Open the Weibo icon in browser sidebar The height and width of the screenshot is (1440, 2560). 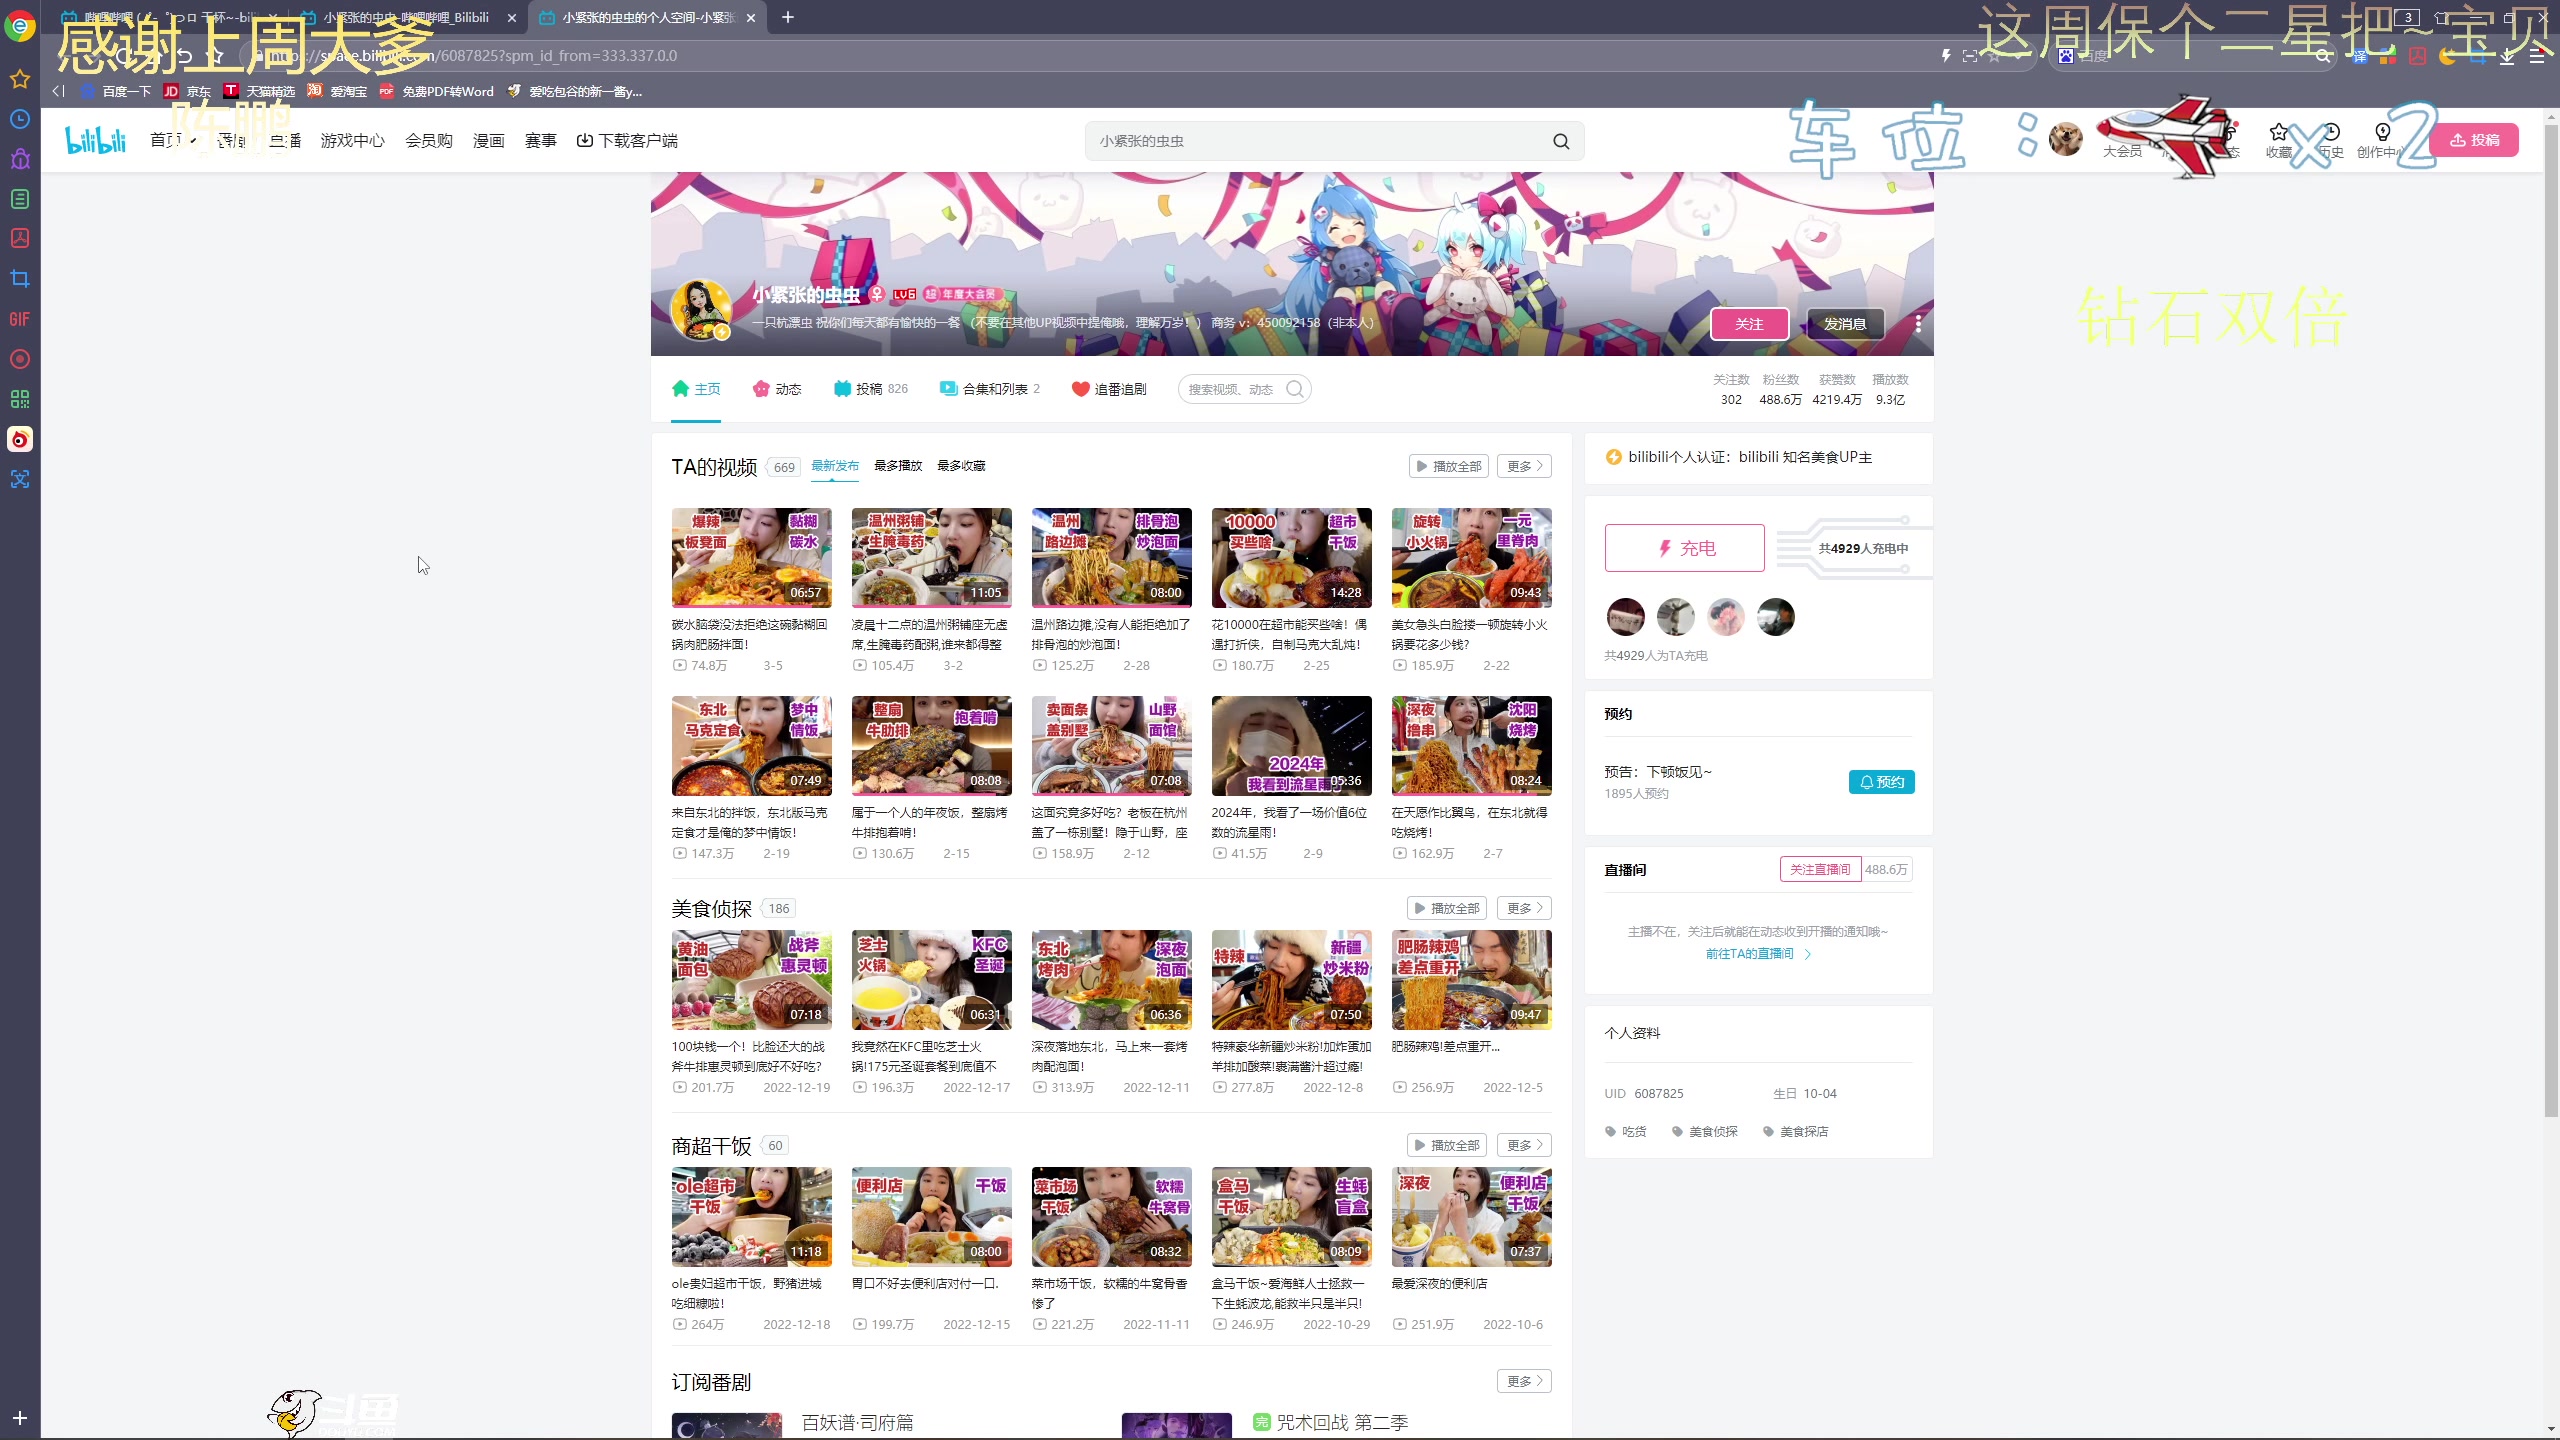click(x=20, y=439)
